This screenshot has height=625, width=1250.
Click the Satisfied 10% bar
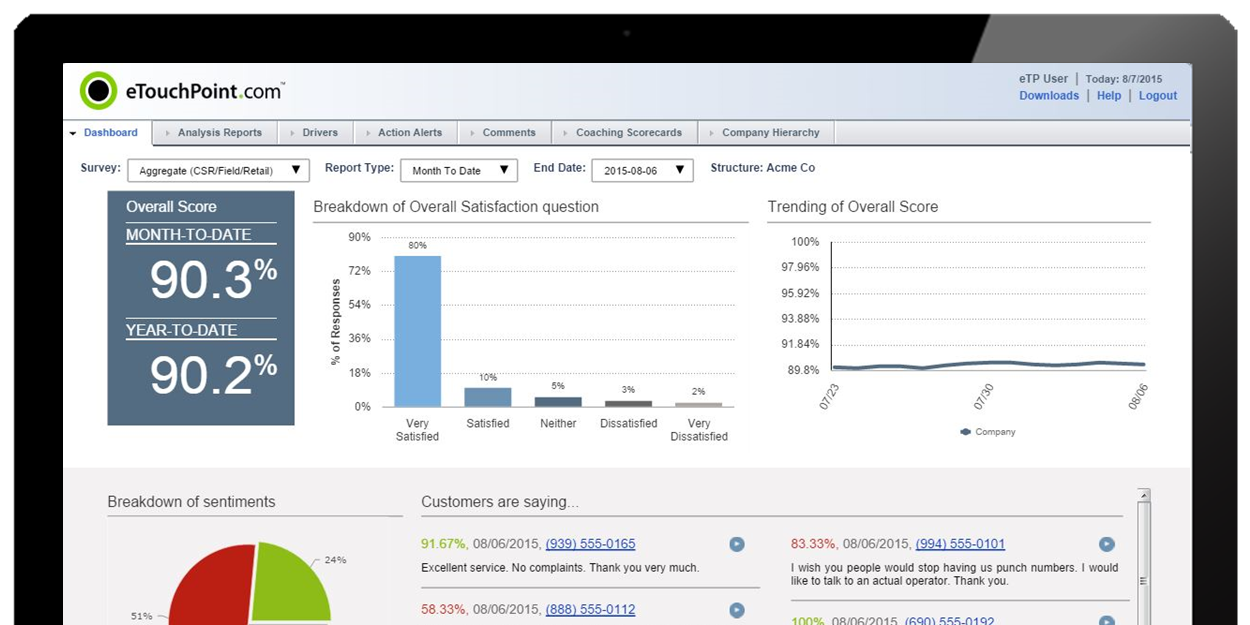[488, 397]
